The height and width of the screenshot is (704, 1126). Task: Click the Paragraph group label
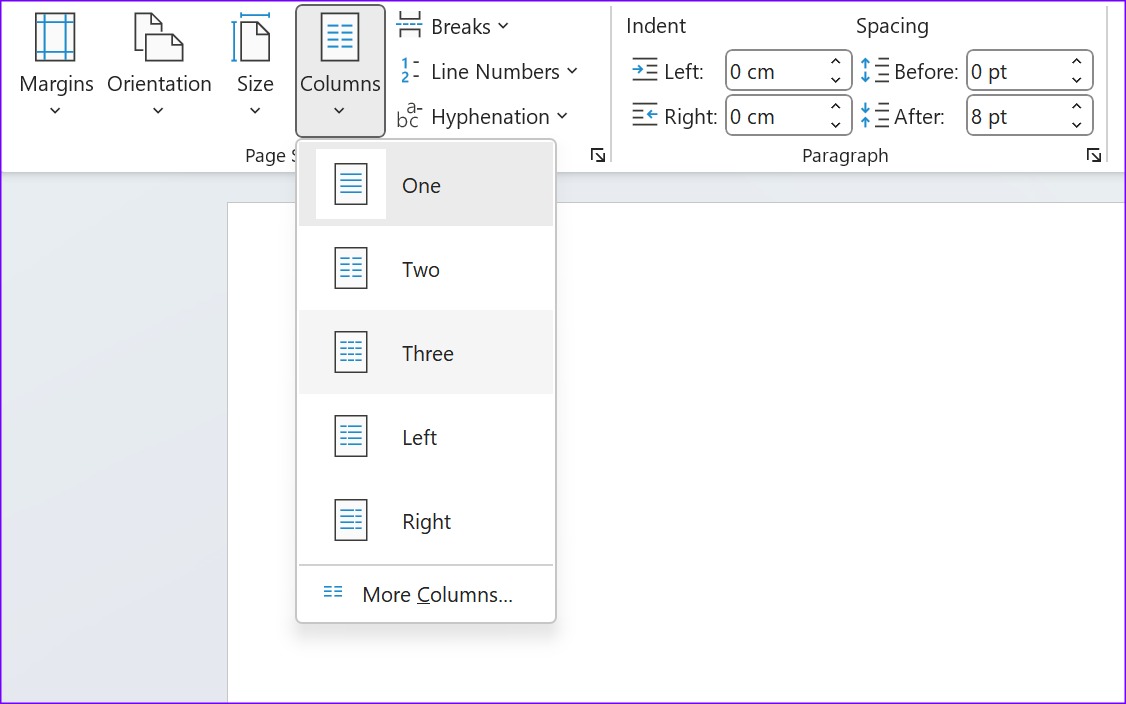844,155
